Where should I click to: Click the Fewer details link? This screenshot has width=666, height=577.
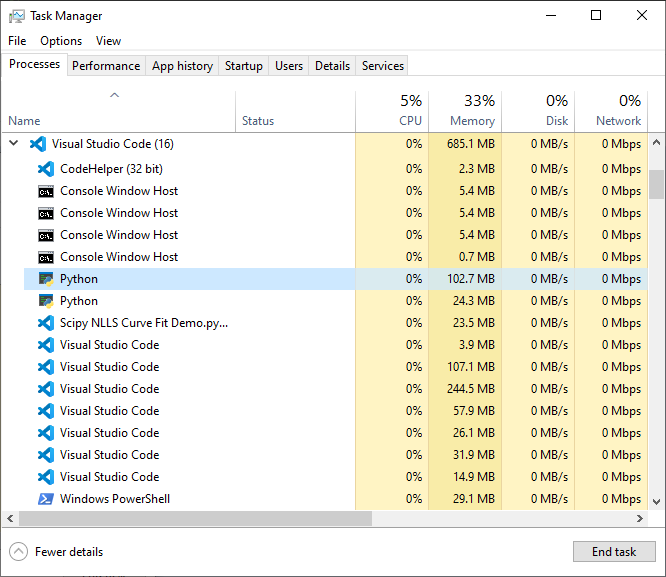(69, 552)
